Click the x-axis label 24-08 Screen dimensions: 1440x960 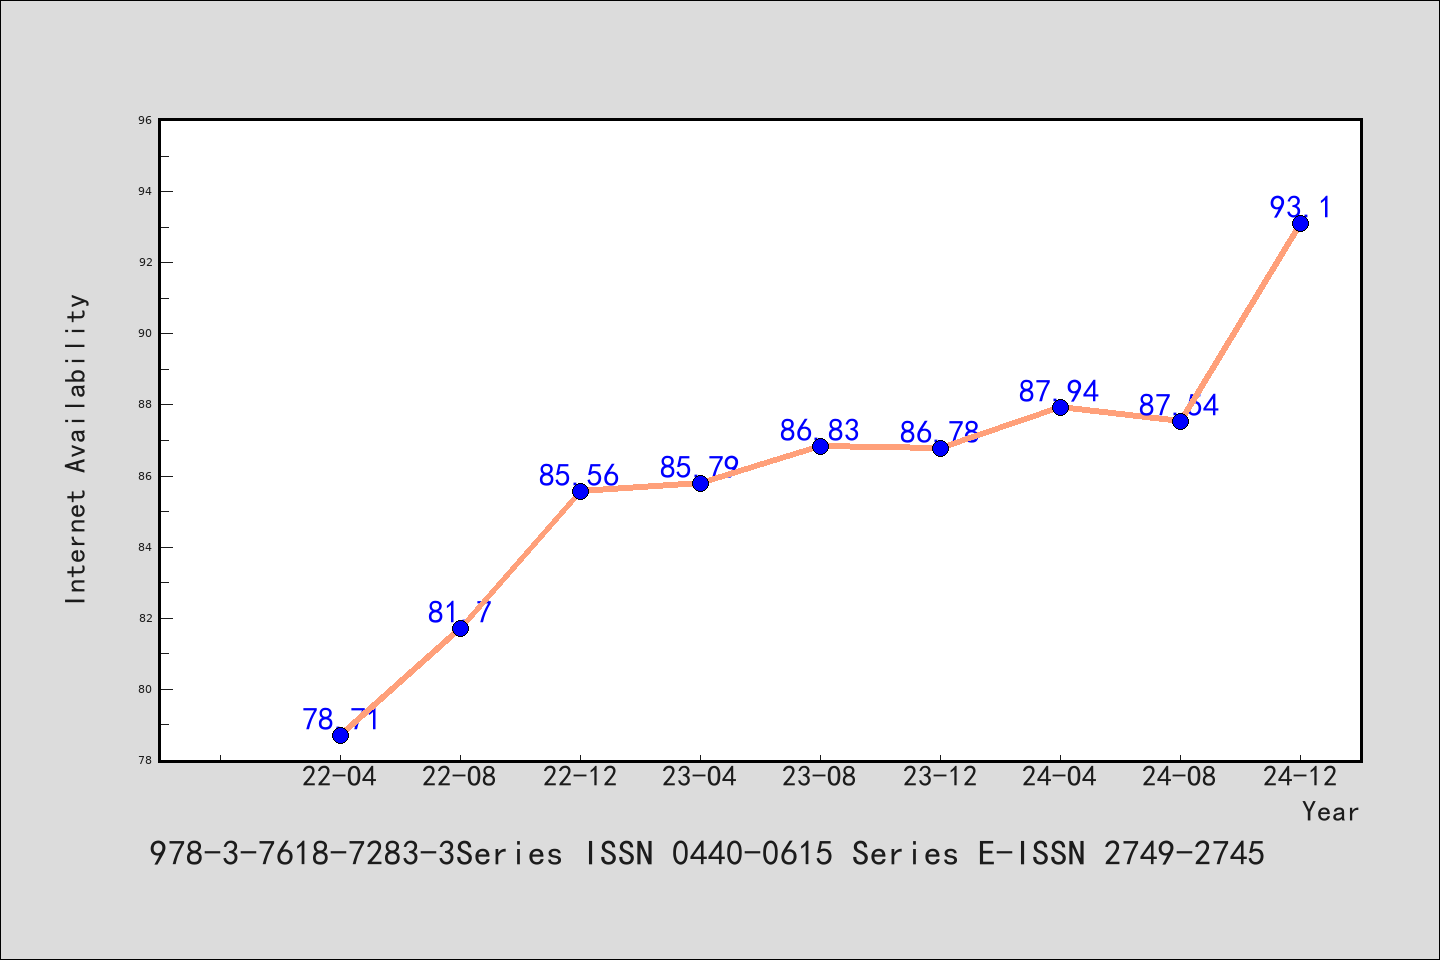1180,777
